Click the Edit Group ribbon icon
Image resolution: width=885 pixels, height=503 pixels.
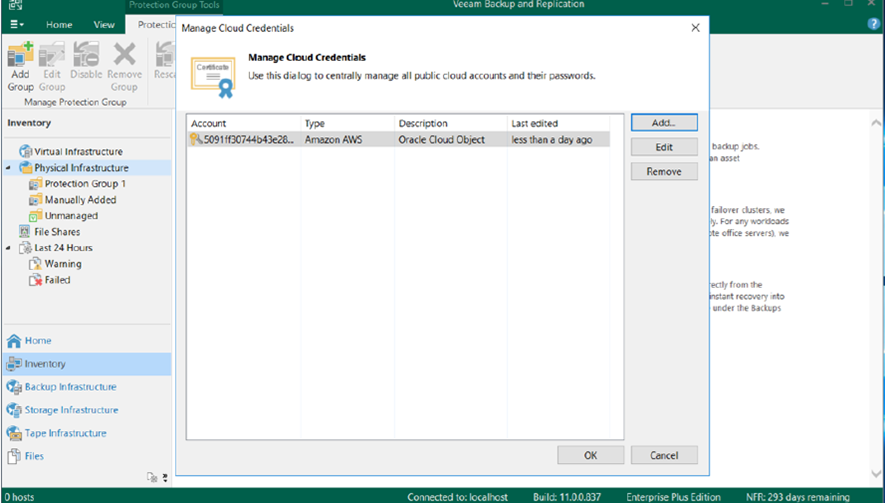point(52,67)
